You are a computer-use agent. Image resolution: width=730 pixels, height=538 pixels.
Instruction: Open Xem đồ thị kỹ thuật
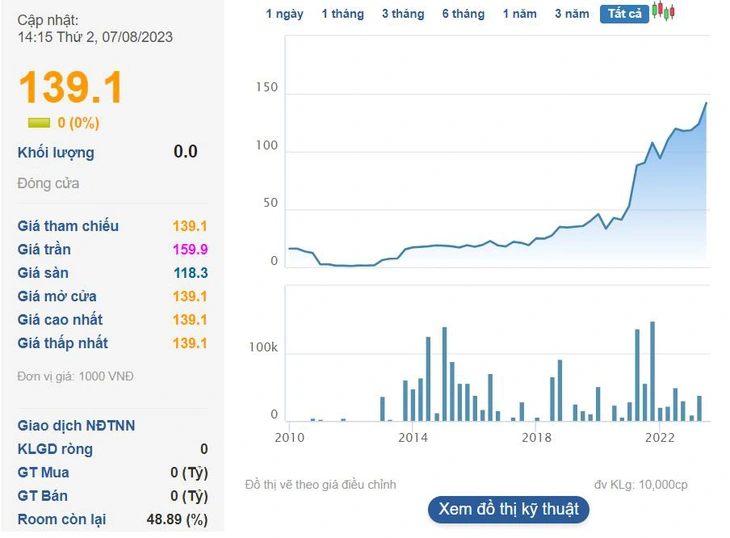pos(508,509)
